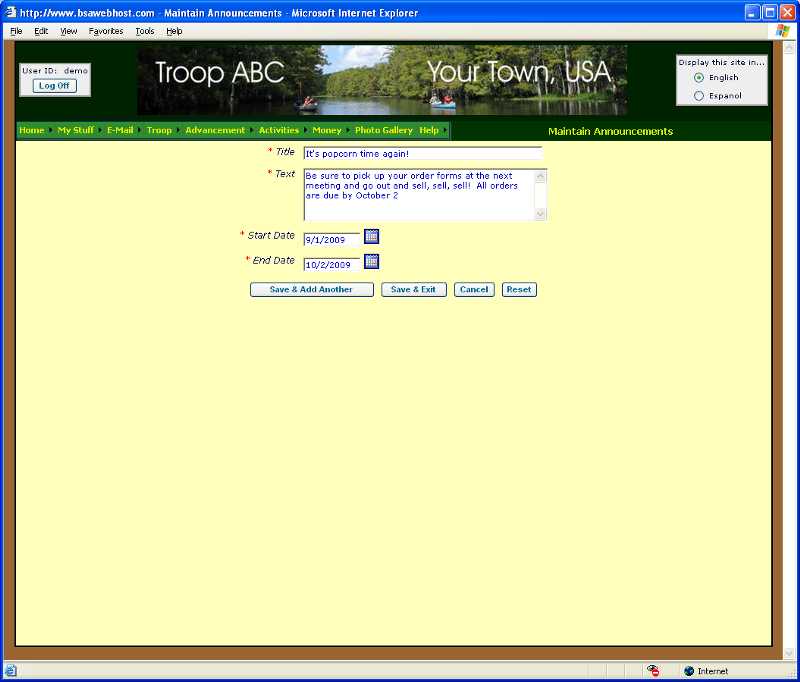
Task: Open the Help navigation menu on green bar
Action: [429, 131]
